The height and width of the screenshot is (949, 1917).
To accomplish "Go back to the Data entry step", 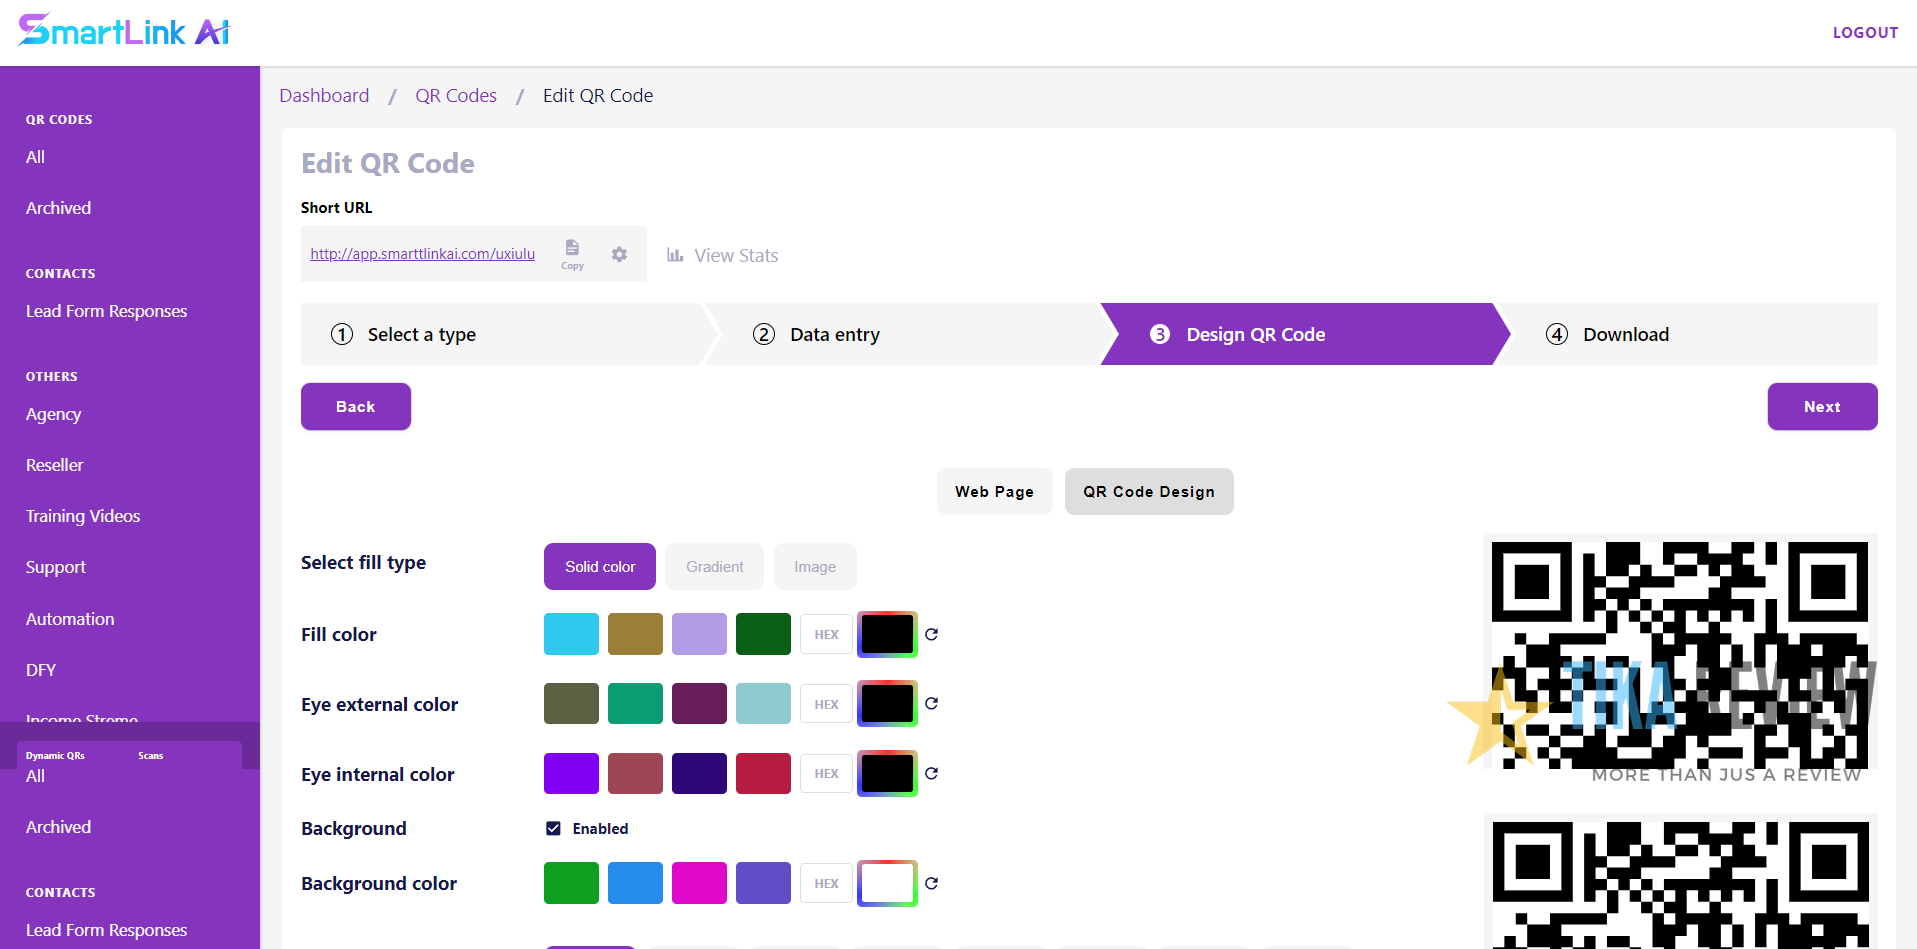I will tap(834, 334).
